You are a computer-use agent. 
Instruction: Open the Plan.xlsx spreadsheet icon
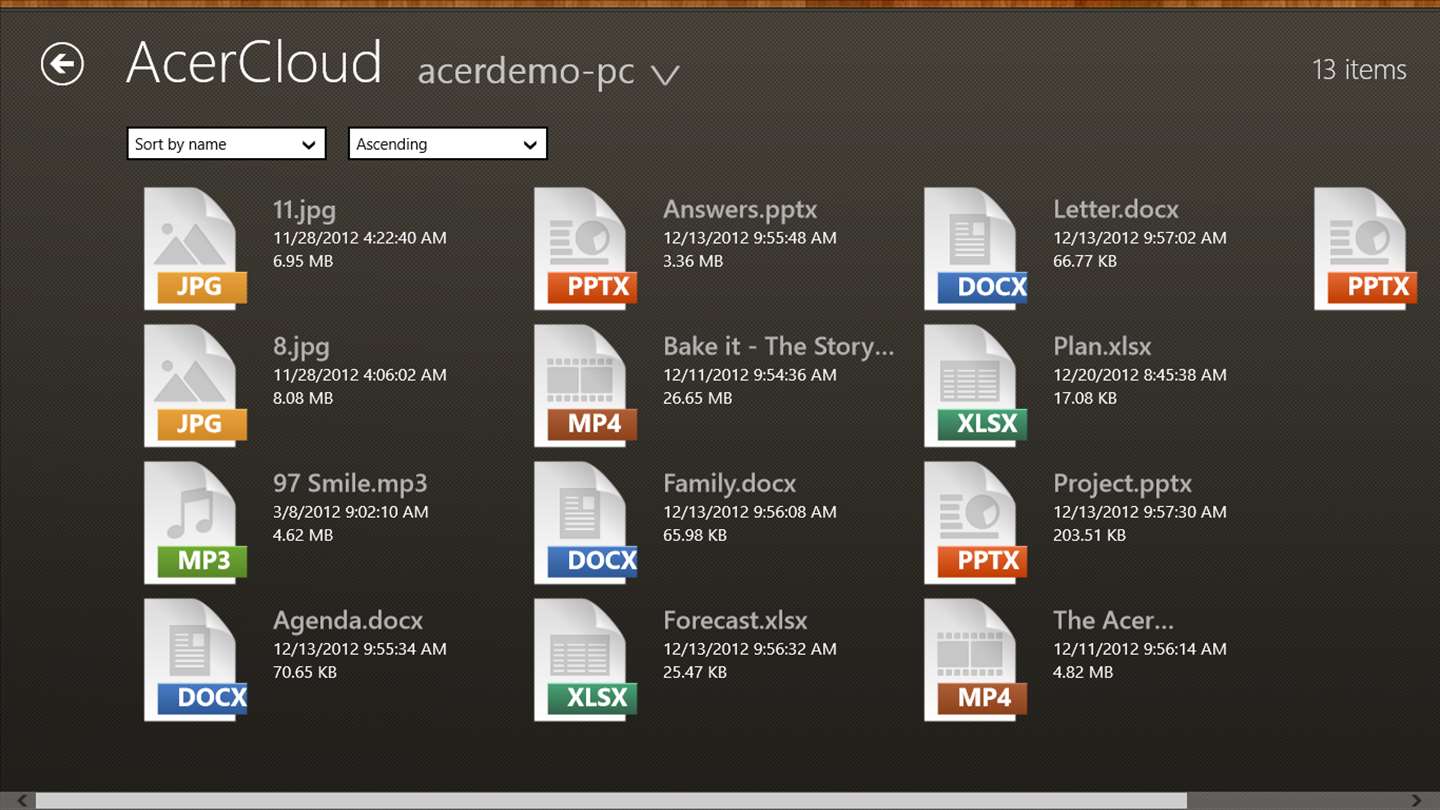(975, 384)
